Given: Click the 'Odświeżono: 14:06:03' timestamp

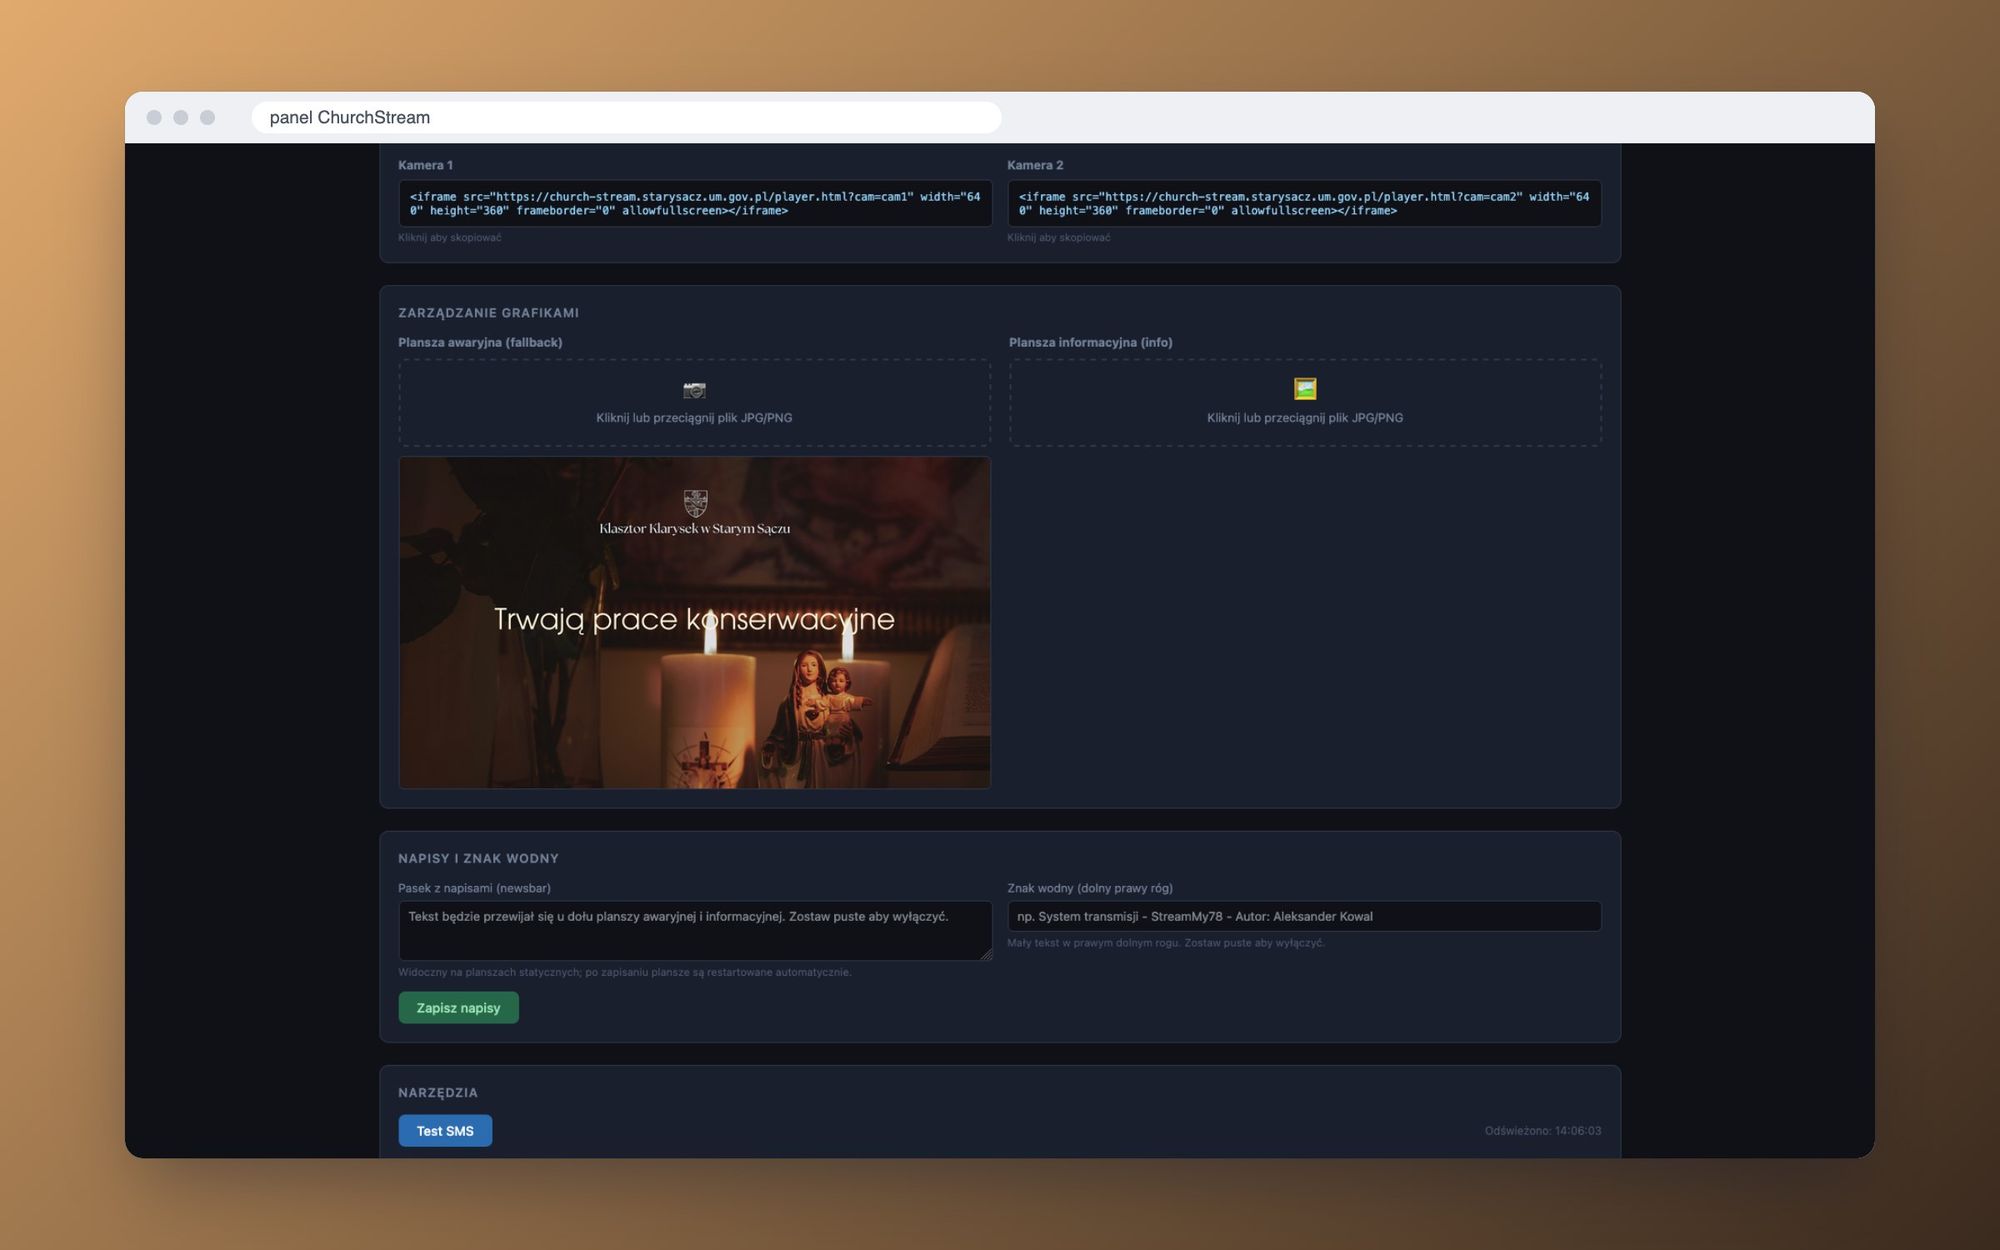Looking at the screenshot, I should coord(1542,1131).
